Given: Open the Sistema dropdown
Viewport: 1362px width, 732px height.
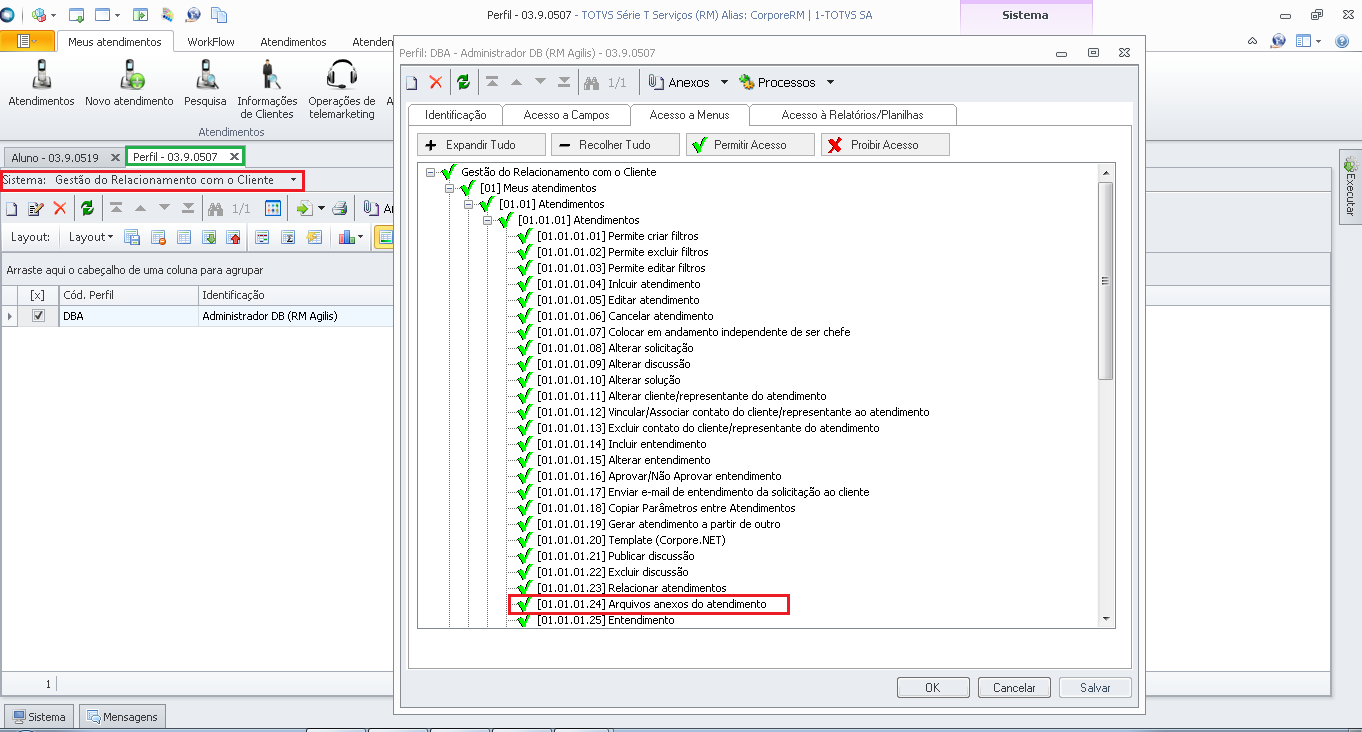Looking at the screenshot, I should click(293, 180).
